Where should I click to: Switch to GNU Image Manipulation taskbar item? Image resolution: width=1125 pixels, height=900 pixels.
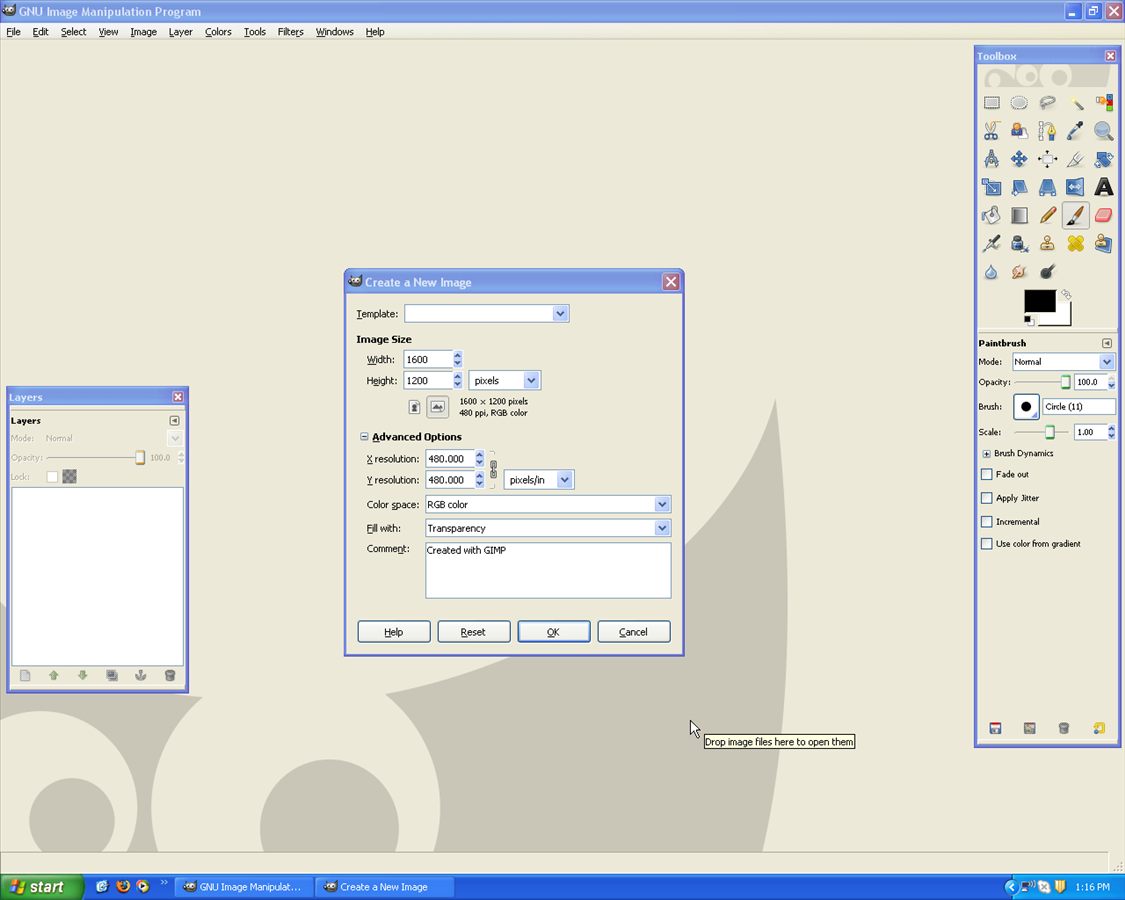(x=243, y=887)
